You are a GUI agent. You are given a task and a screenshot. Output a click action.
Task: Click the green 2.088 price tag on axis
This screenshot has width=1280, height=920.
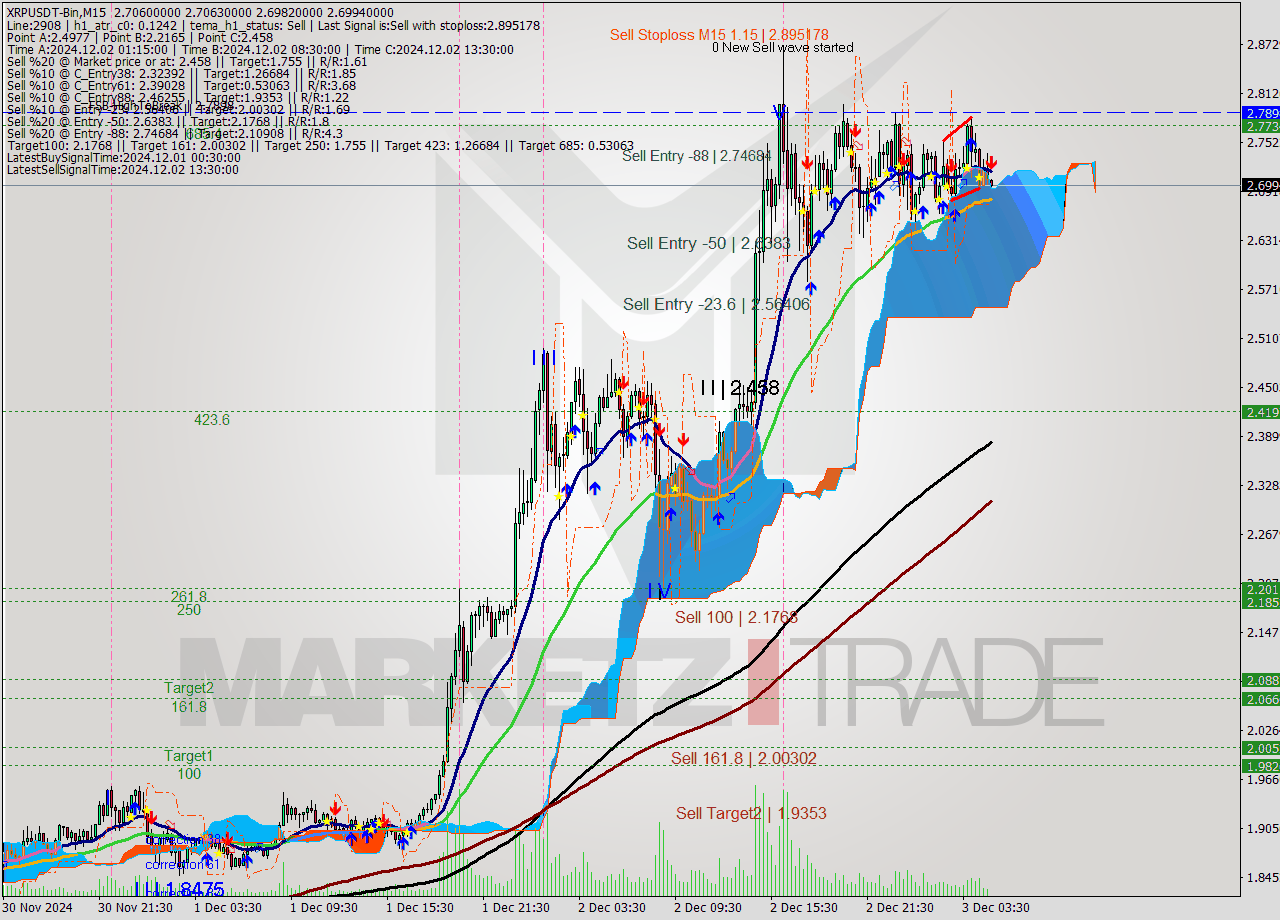[1260, 680]
